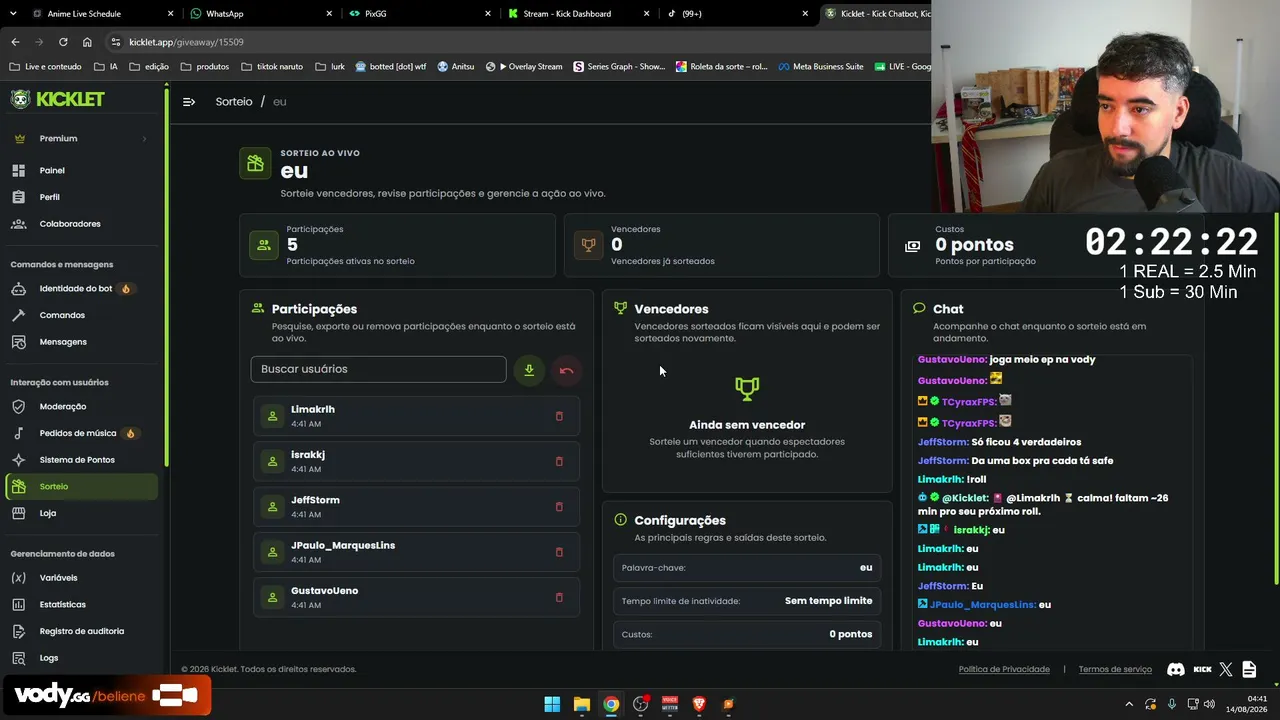
Task: Open the Mensagens page
Action: (x=63, y=342)
